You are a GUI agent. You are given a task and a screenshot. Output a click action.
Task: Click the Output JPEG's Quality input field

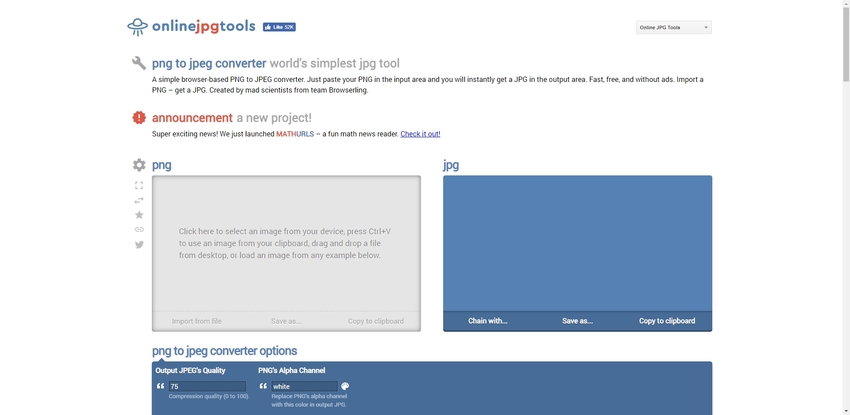pos(206,386)
